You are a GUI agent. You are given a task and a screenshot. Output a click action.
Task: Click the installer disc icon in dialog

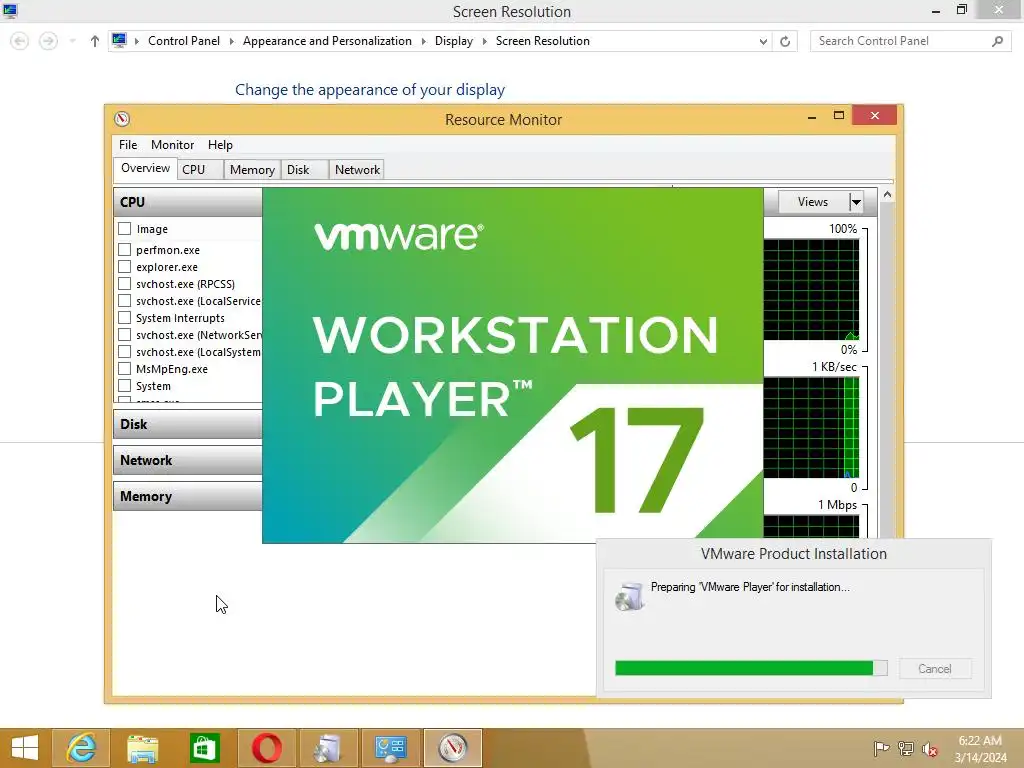630,596
